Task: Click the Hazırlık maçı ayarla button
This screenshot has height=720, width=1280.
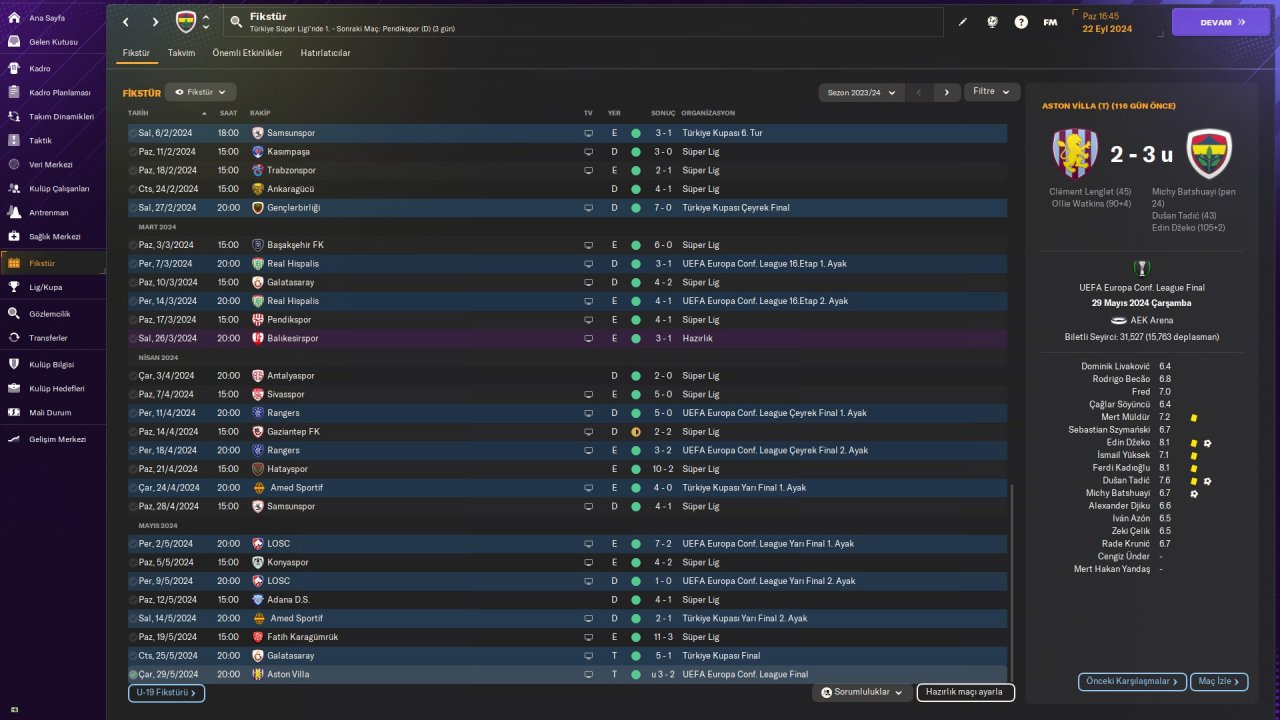Action: point(965,692)
